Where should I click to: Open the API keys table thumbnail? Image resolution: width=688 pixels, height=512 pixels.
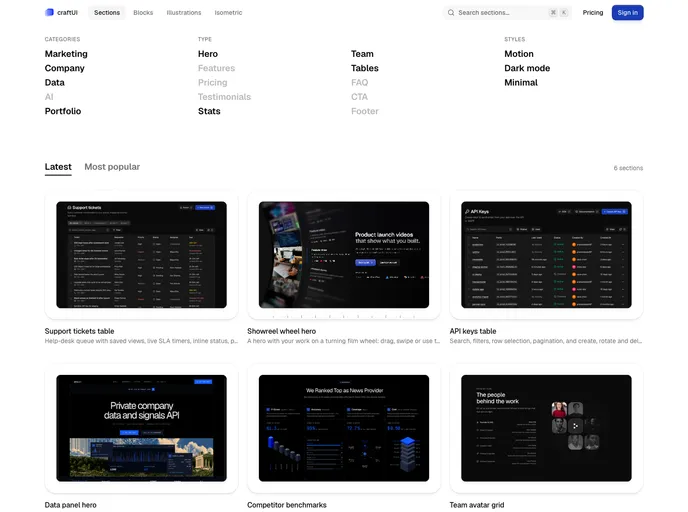[x=546, y=255]
